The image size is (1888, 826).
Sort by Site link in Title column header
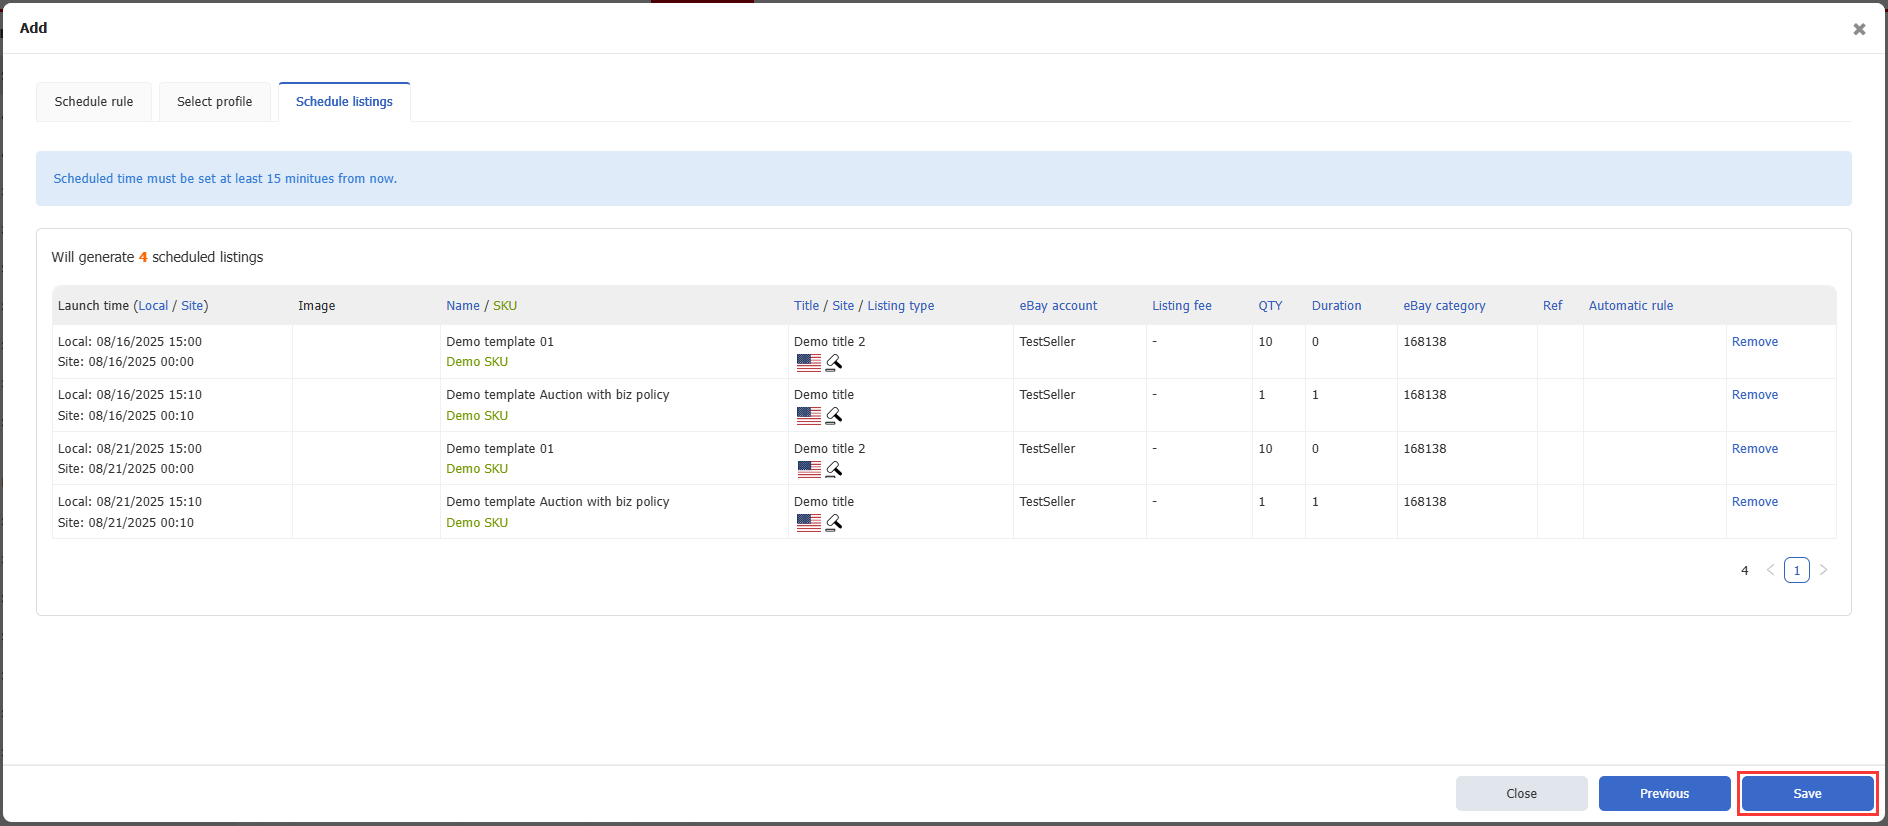point(843,306)
